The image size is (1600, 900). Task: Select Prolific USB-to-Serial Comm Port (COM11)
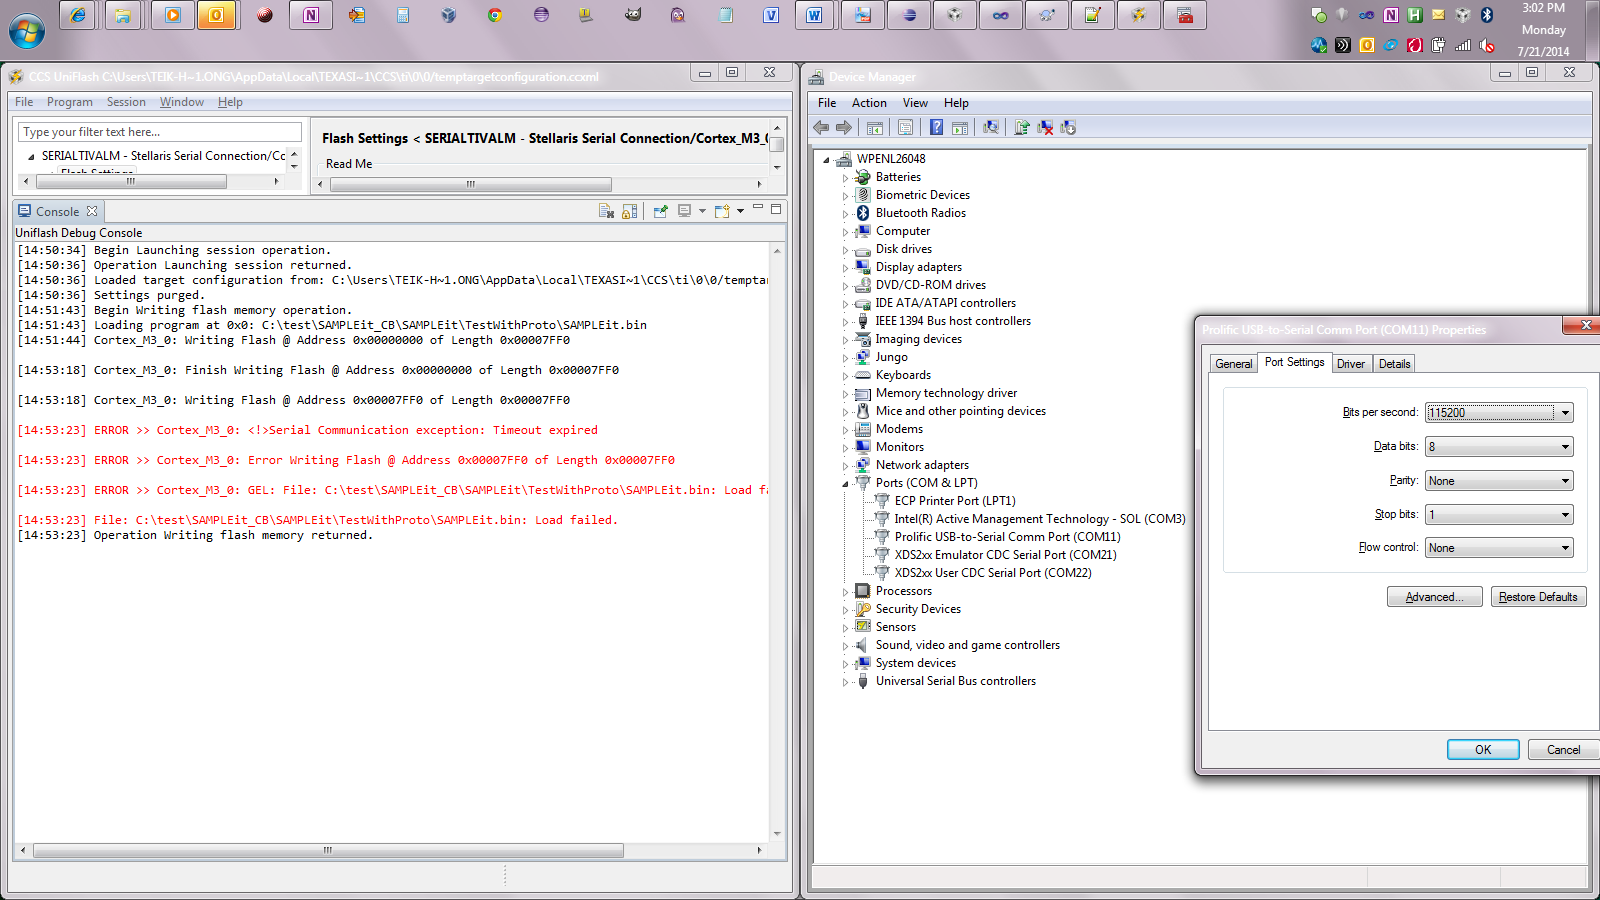point(1007,537)
